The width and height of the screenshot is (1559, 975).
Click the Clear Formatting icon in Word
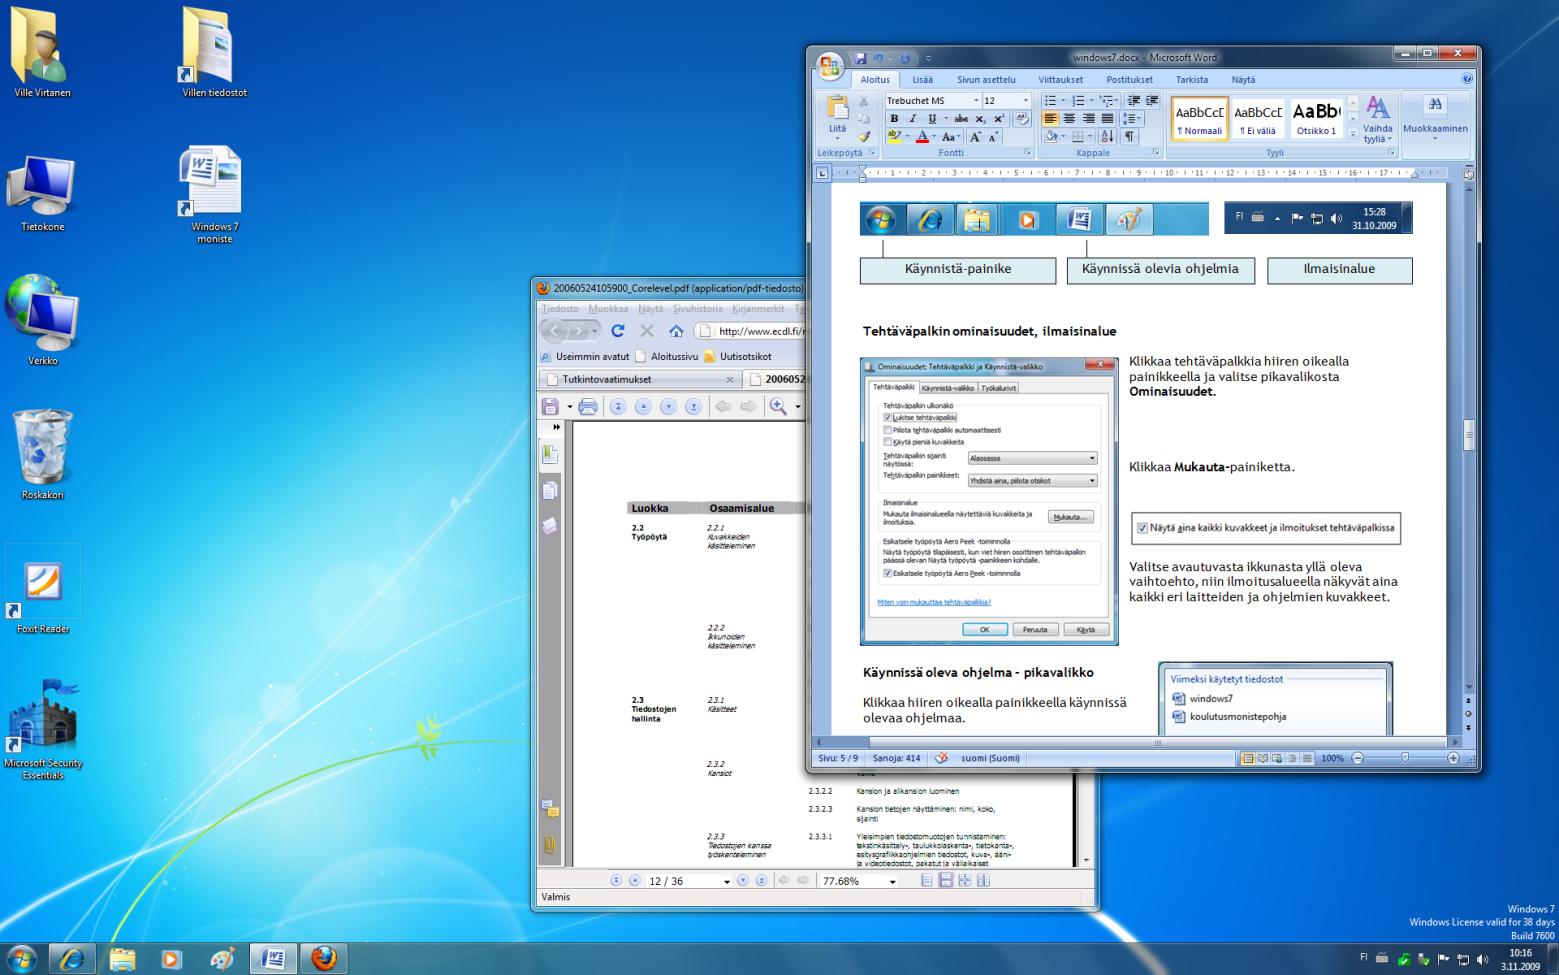(1022, 119)
